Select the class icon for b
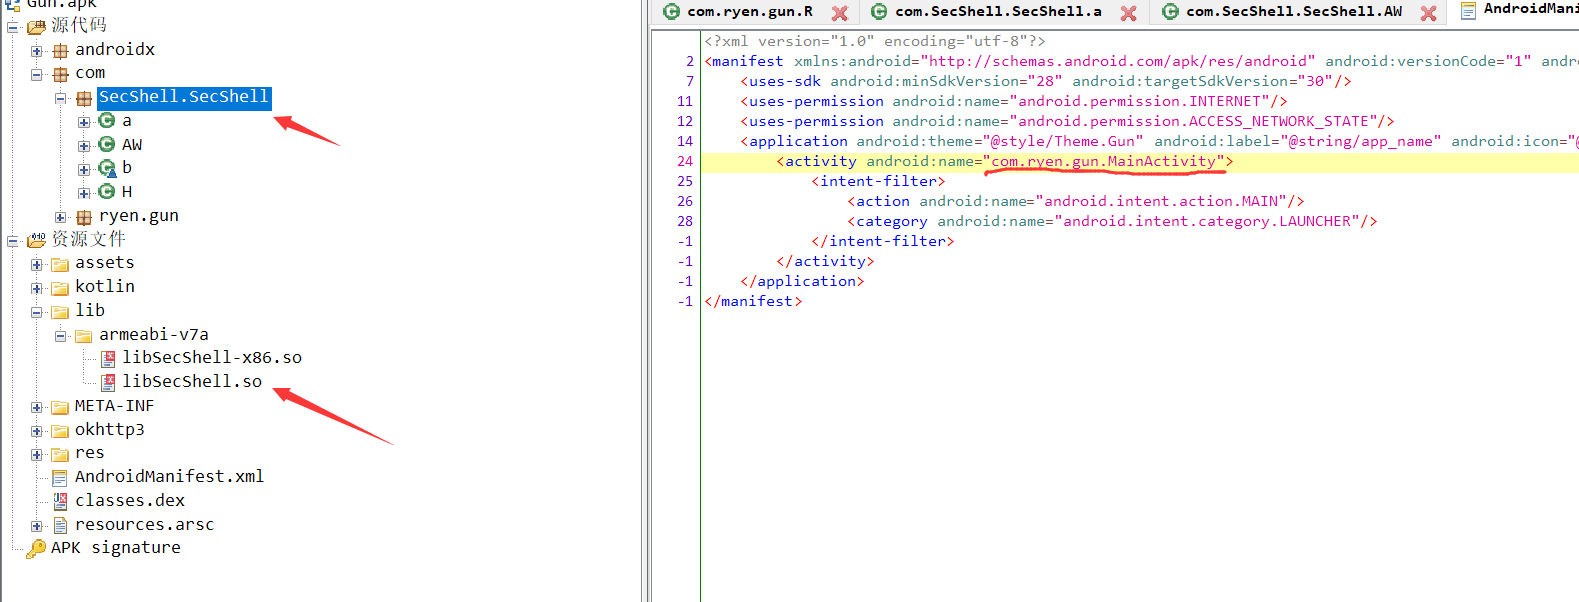Screen dimensions: 1579x602 (107, 168)
